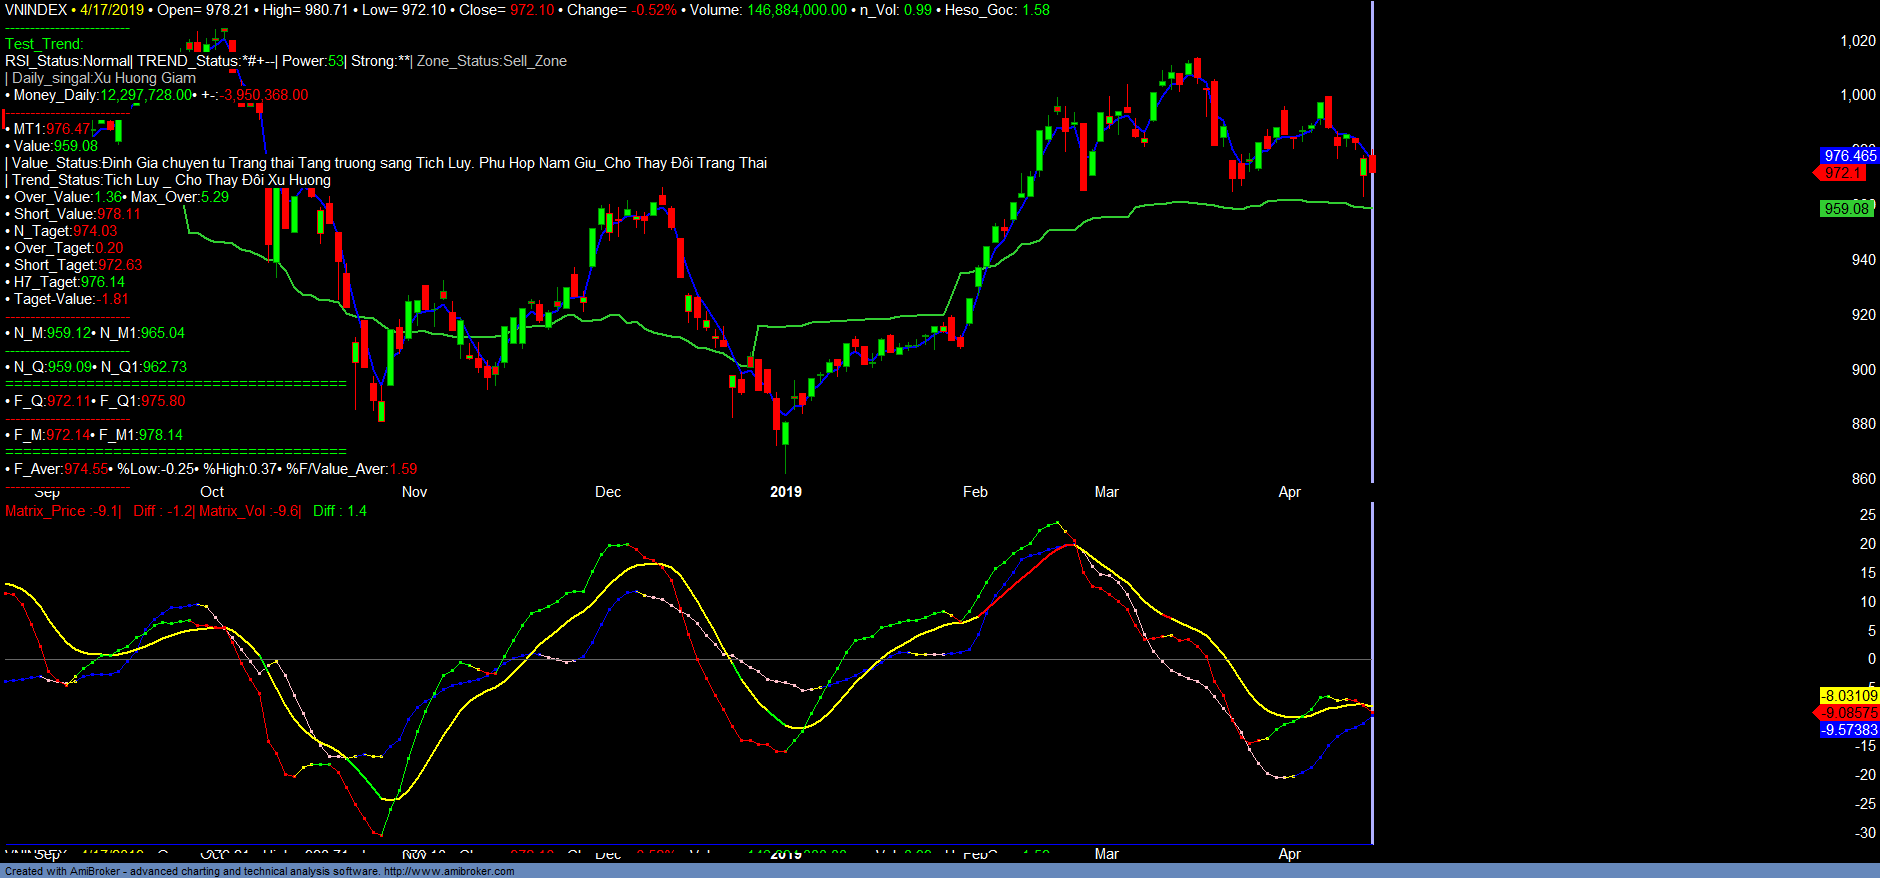Click the Zone_Status:Sell_Zone text

point(492,61)
